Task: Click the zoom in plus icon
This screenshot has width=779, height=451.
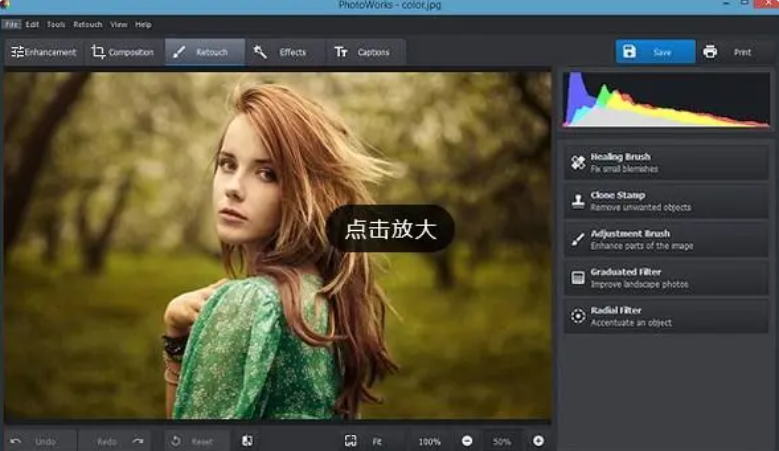Action: point(538,441)
